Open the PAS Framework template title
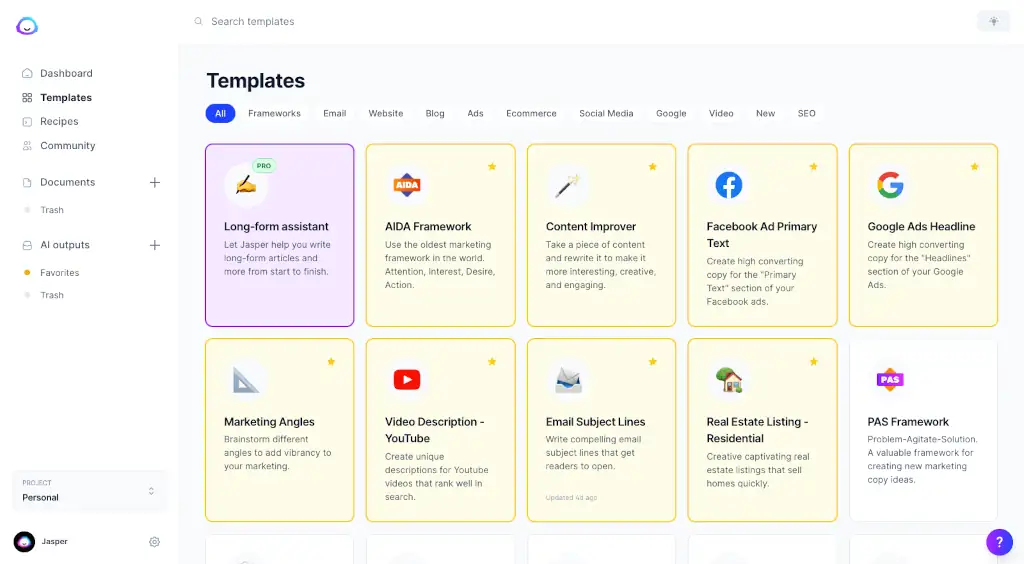Image resolution: width=1024 pixels, height=564 pixels. pyautogui.click(x=908, y=422)
